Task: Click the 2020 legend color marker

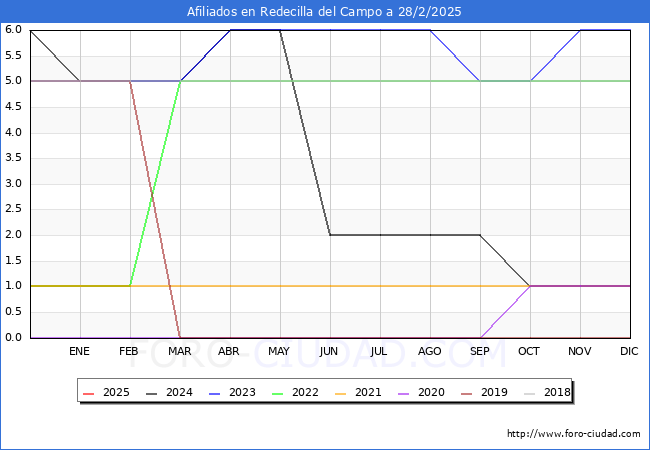Action: click(404, 393)
